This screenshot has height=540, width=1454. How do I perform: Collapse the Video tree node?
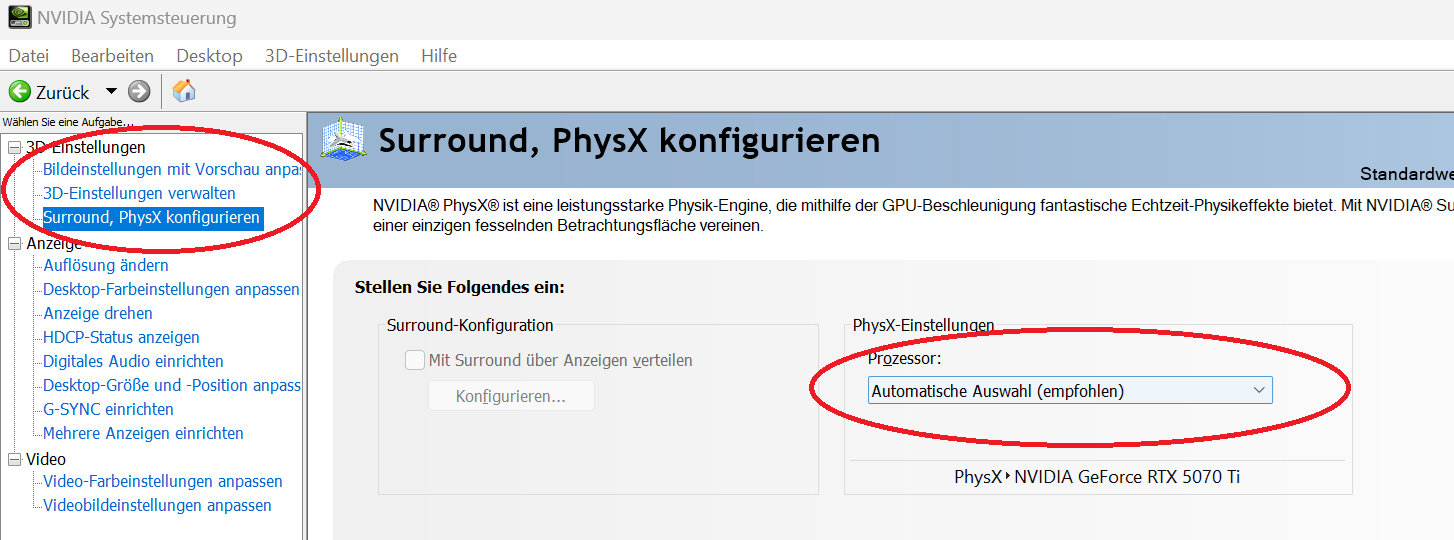coord(14,460)
